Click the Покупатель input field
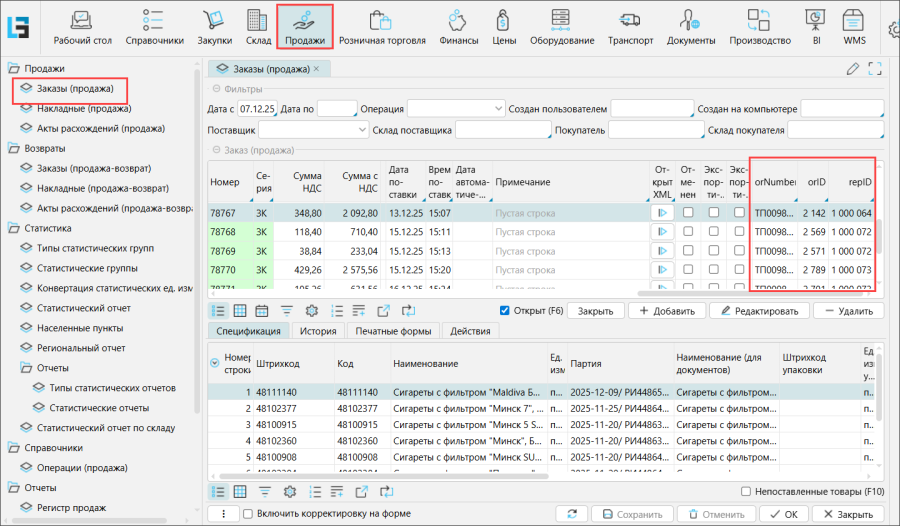The height and width of the screenshot is (526, 900). tap(655, 130)
